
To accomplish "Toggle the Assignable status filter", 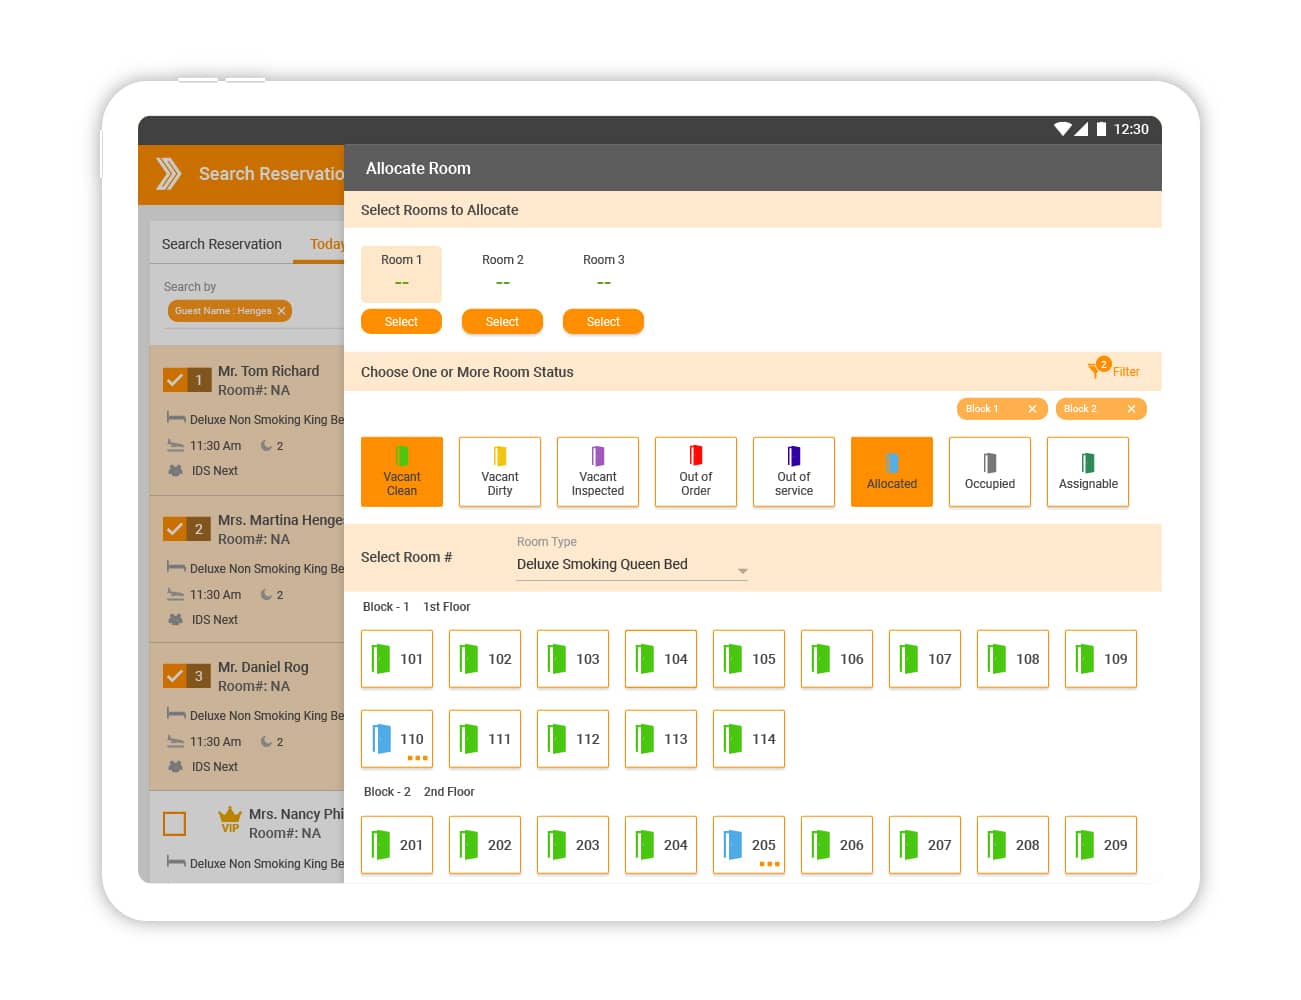I will 1088,472.
